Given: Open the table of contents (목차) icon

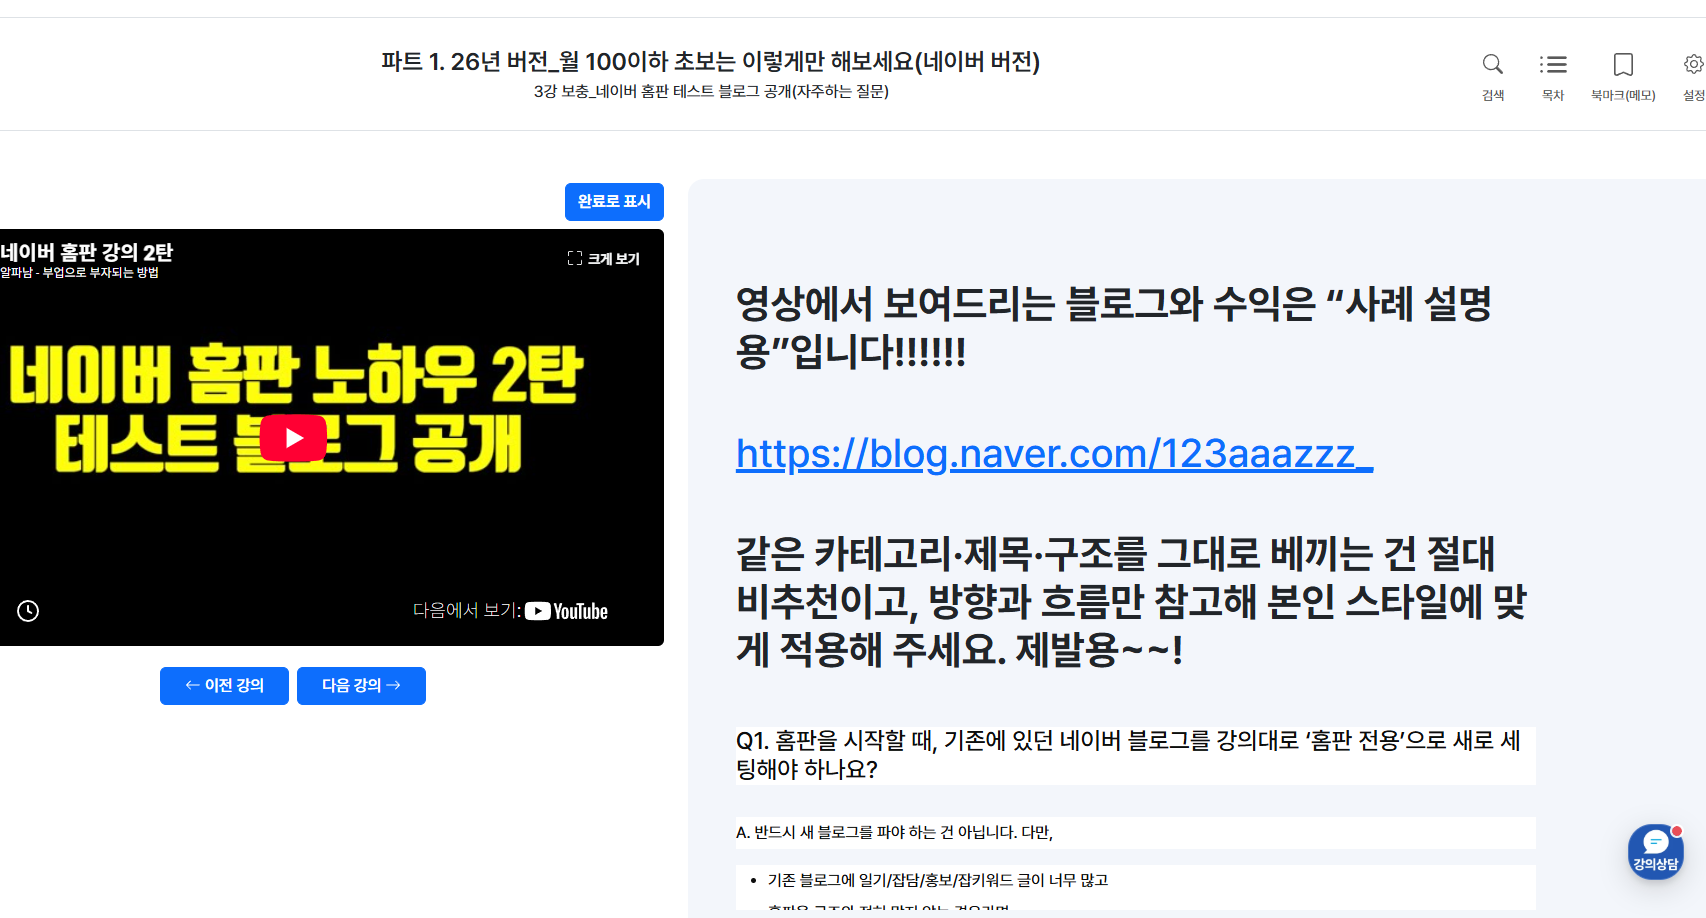Looking at the screenshot, I should coord(1553,65).
